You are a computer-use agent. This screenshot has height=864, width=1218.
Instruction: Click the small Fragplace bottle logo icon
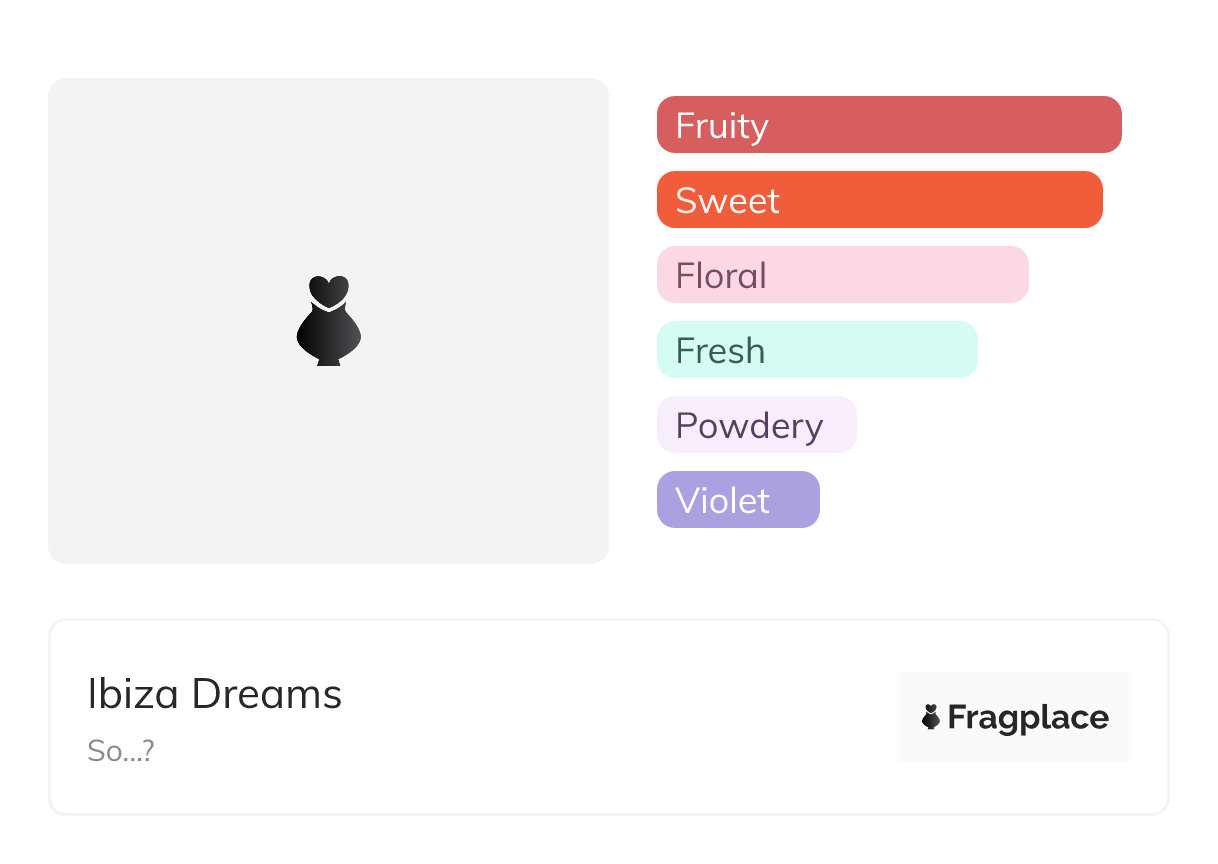(x=931, y=717)
